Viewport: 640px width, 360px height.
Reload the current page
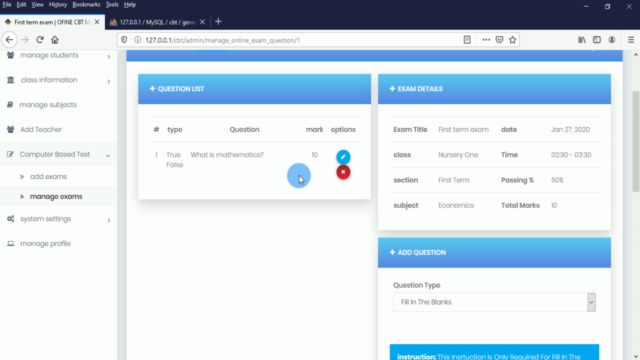tap(40, 40)
